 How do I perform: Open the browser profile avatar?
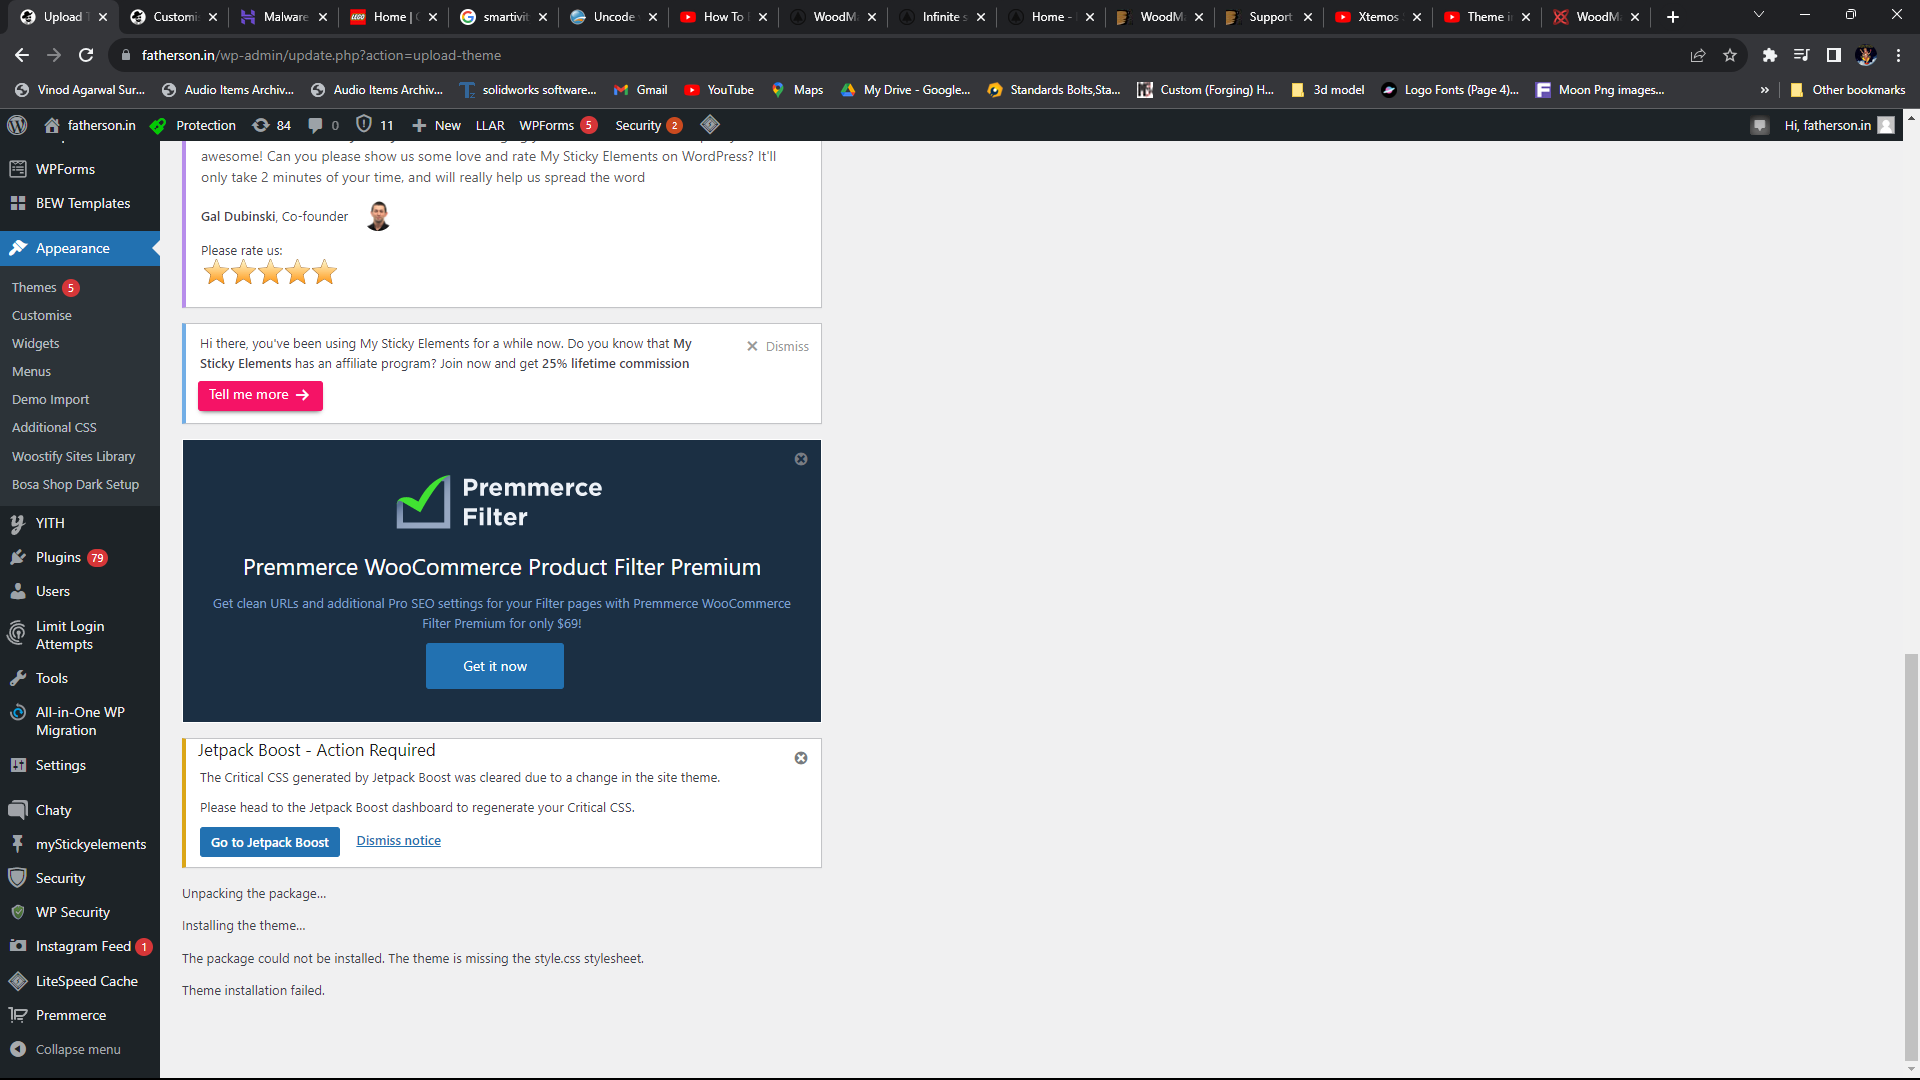click(1866, 55)
